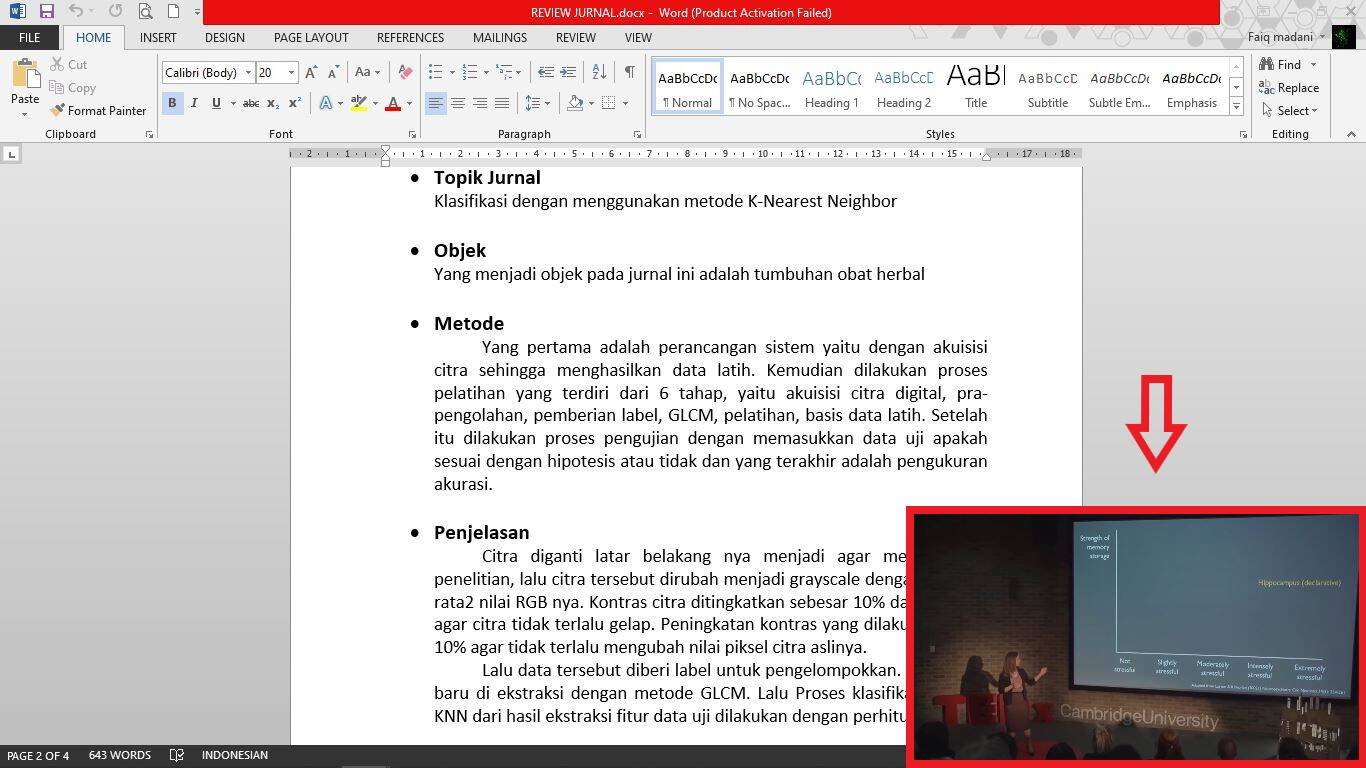The image size is (1366, 768).
Task: Click the Save icon in the title bar
Action: (46, 12)
